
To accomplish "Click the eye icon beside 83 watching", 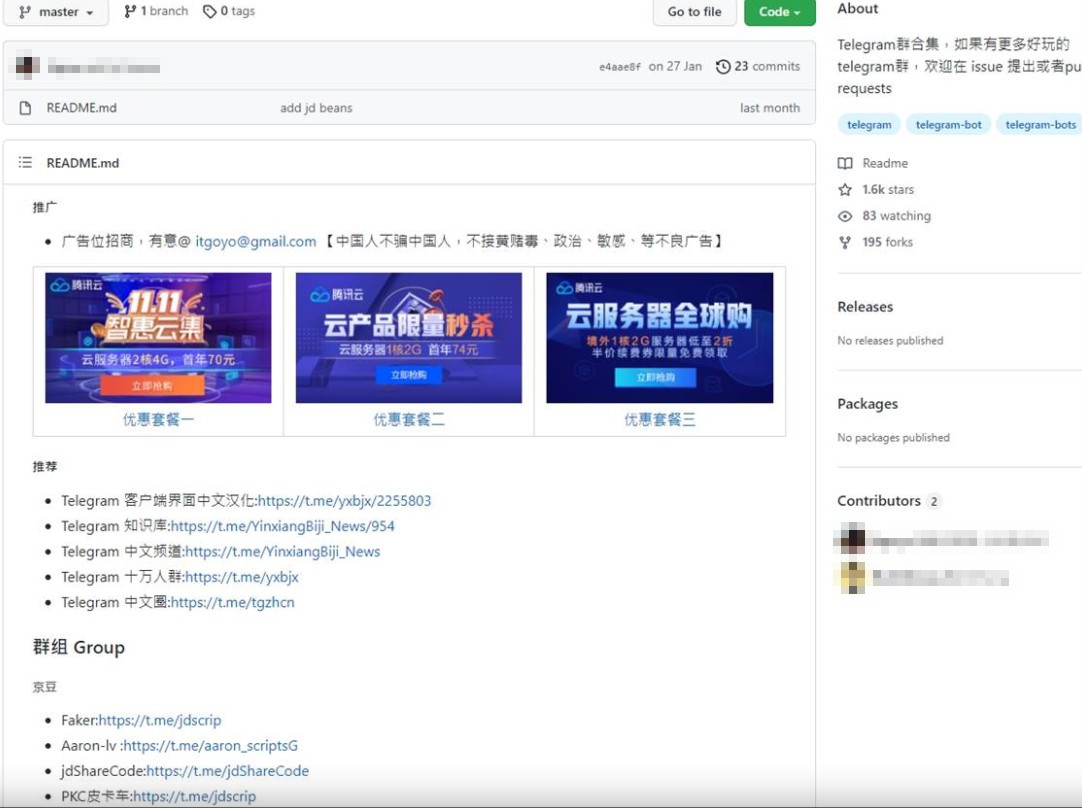I will pos(845,216).
